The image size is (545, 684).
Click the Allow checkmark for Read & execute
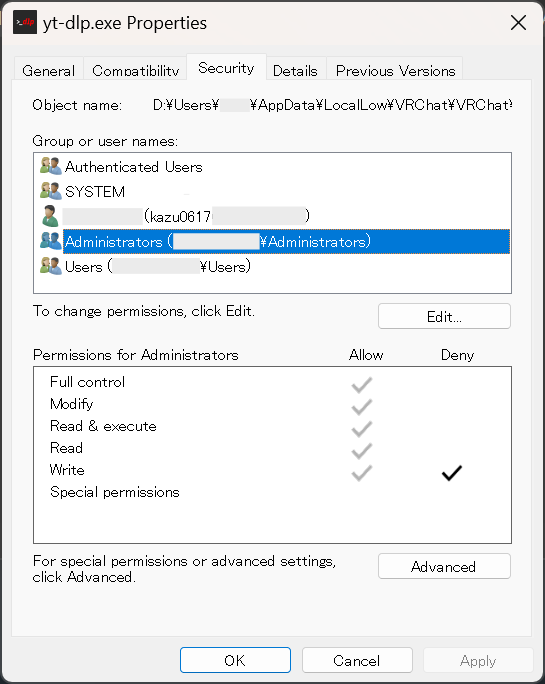pyautogui.click(x=362, y=429)
